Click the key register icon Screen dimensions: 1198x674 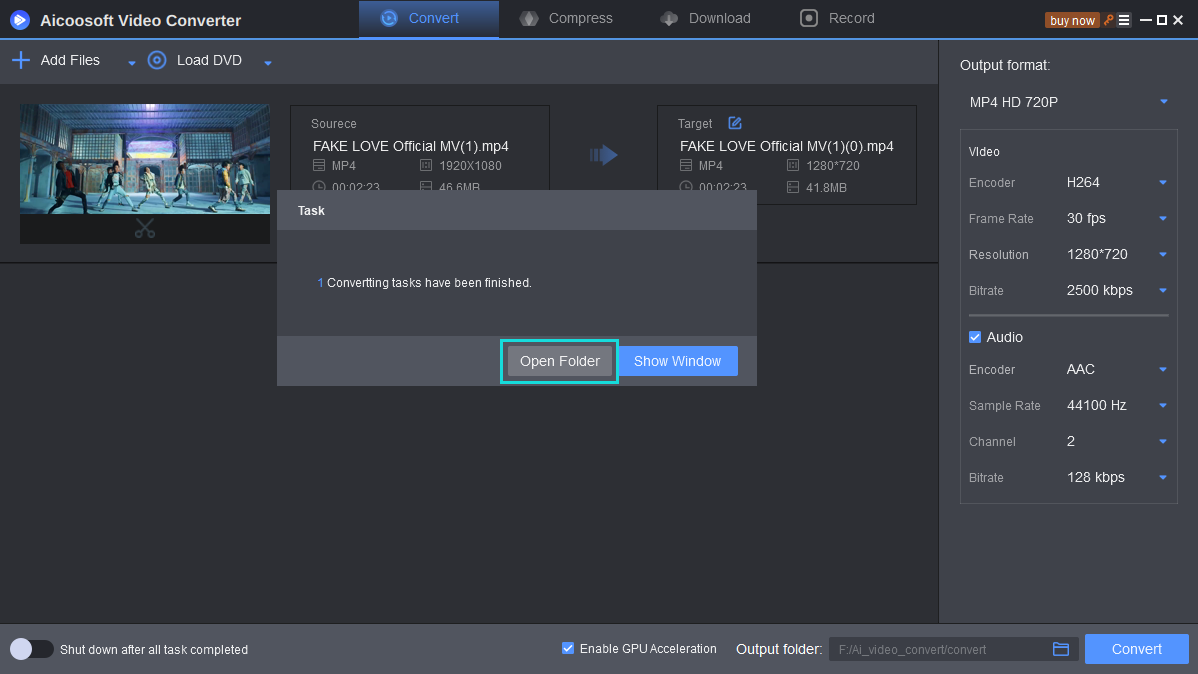pos(1109,20)
